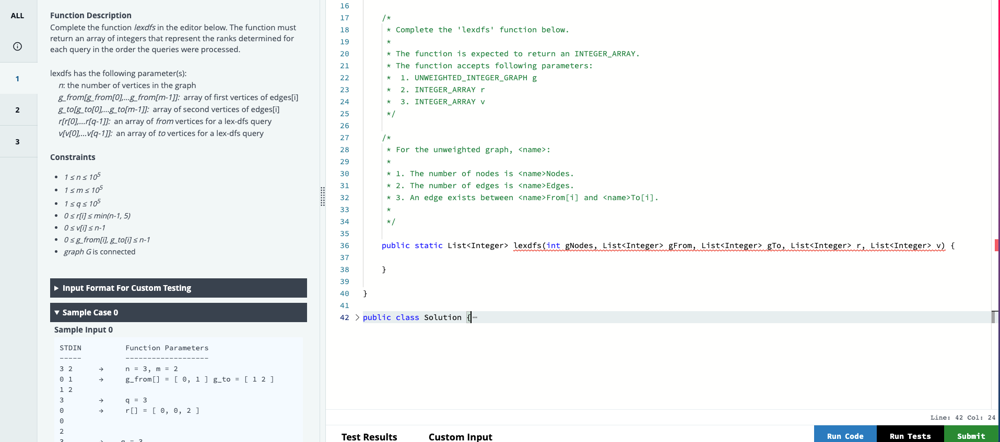Click the info circle icon in sidebar
This screenshot has width=1000, height=442.
tap(17, 47)
